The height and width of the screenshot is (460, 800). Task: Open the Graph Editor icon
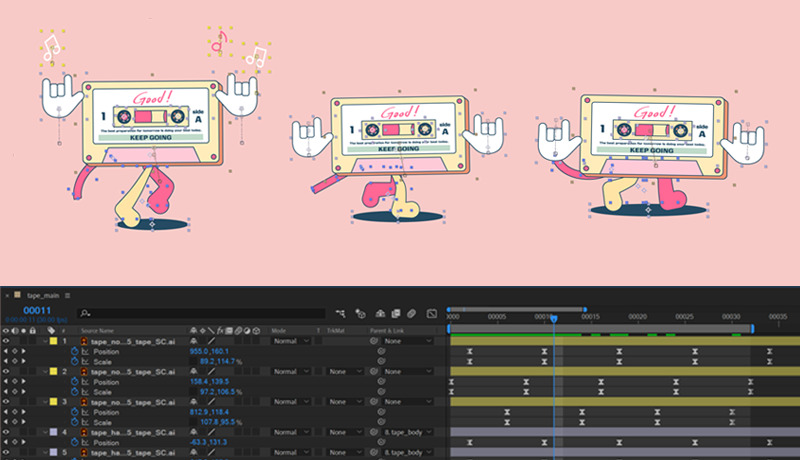pyautogui.click(x=432, y=314)
